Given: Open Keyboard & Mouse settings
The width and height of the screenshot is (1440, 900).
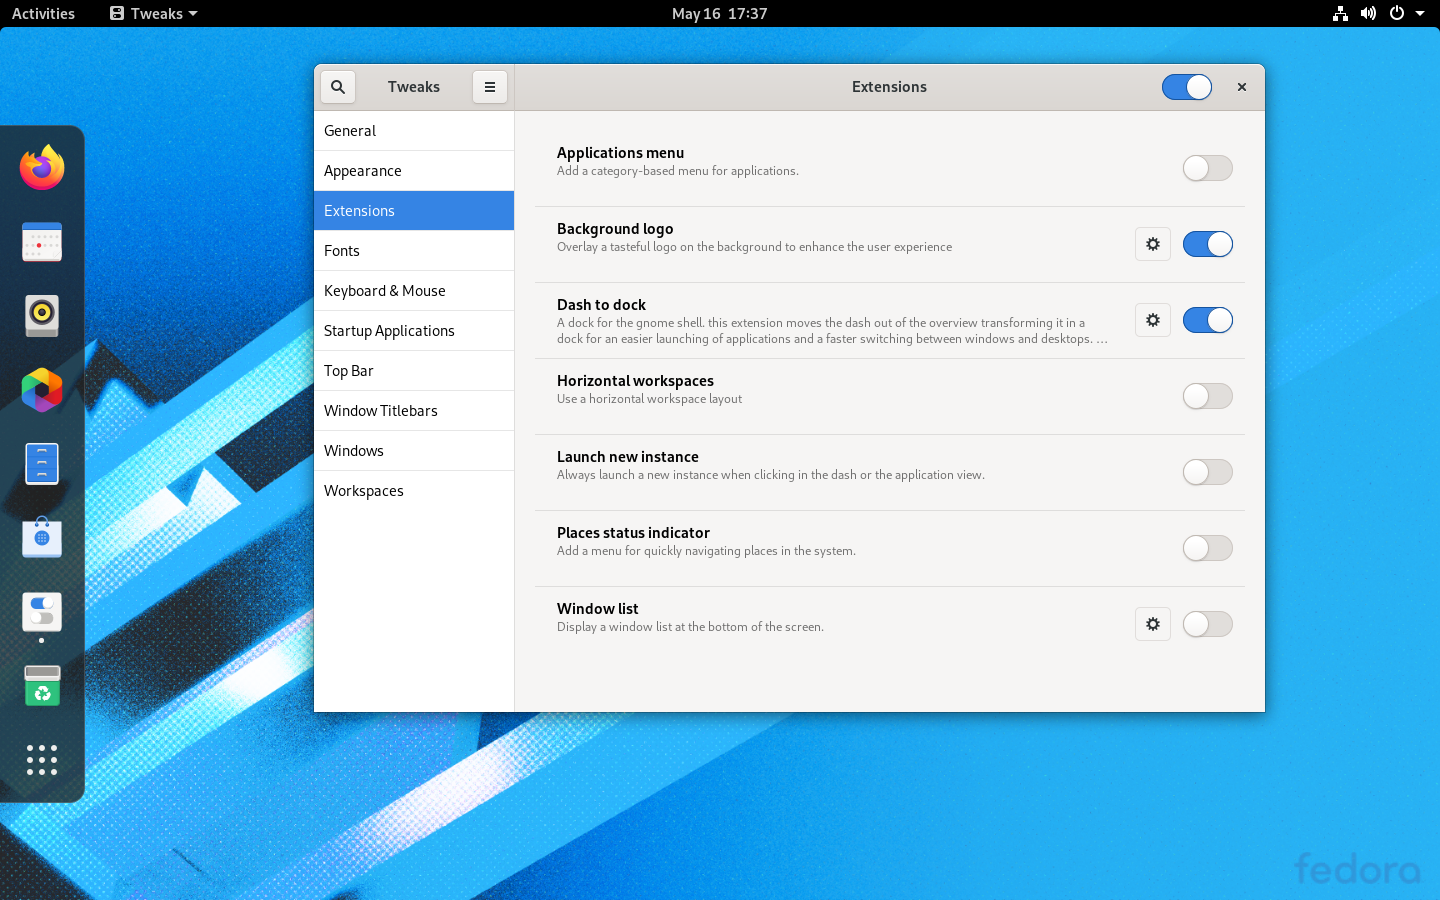Looking at the screenshot, I should pyautogui.click(x=414, y=291).
